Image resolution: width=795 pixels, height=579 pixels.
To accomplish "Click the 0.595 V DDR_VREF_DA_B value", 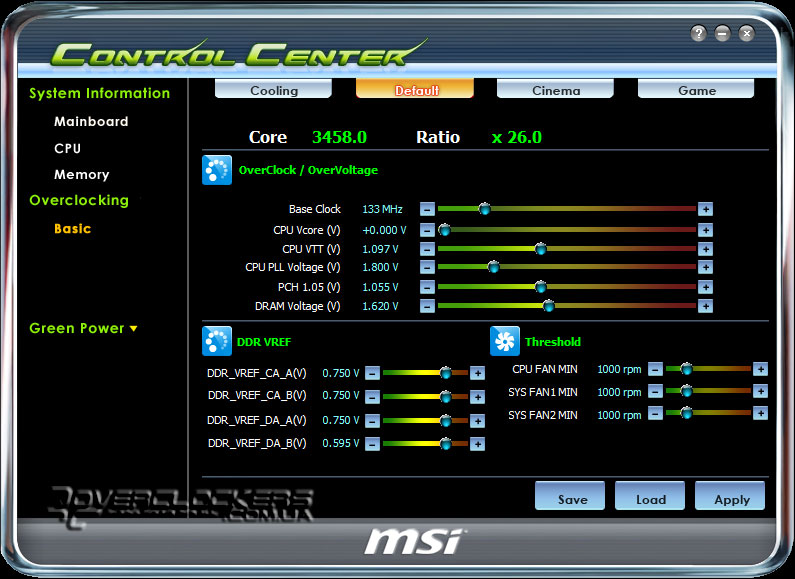I will click(x=341, y=443).
